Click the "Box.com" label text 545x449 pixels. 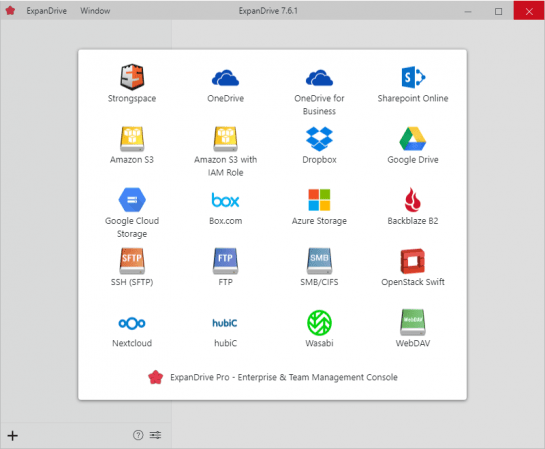(226, 221)
